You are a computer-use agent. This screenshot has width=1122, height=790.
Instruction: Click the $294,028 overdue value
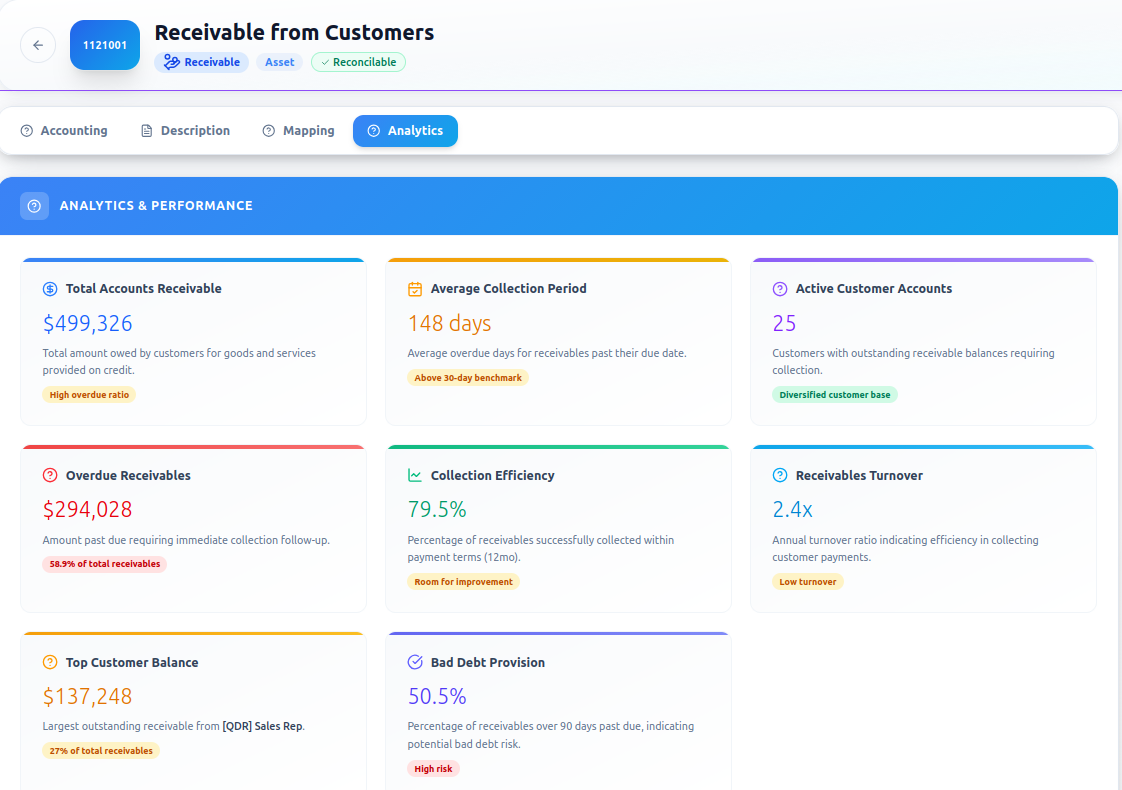pos(87,509)
